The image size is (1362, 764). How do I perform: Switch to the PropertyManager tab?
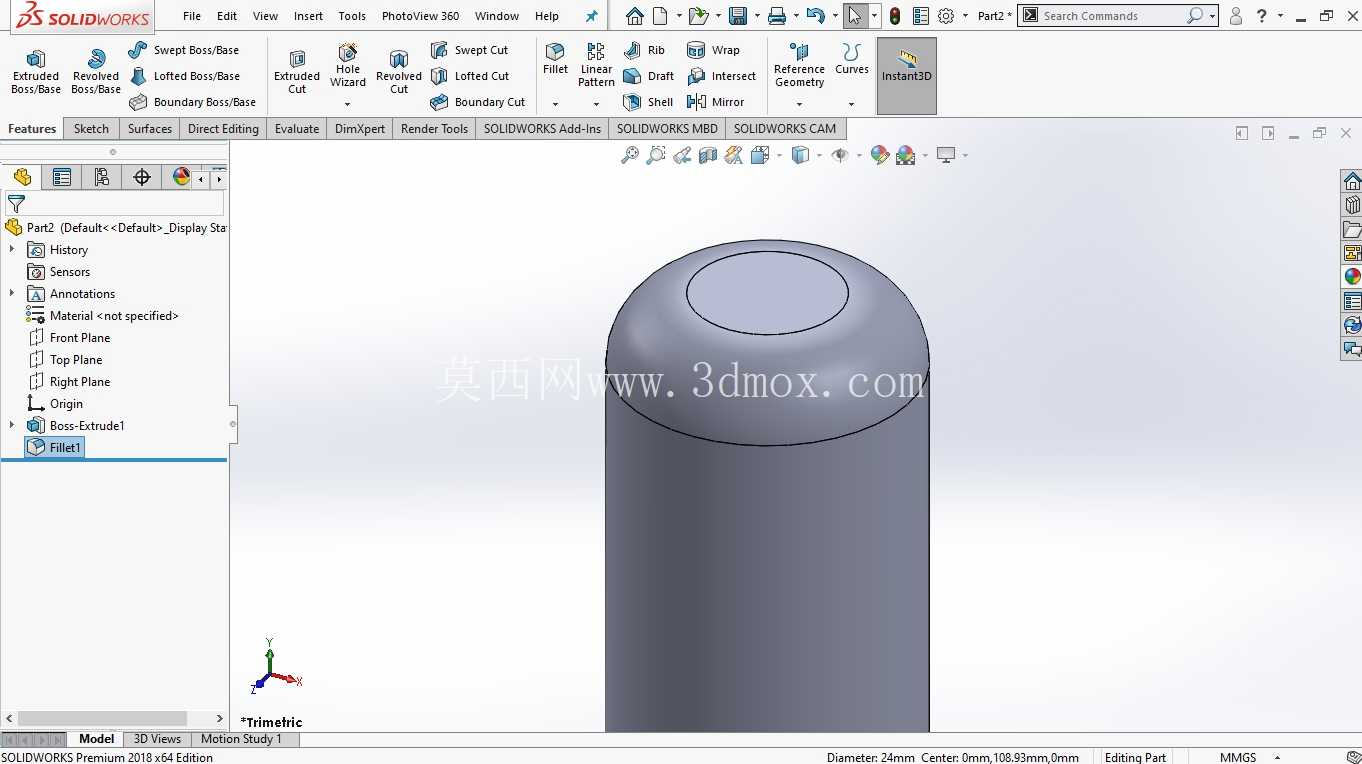(x=62, y=177)
